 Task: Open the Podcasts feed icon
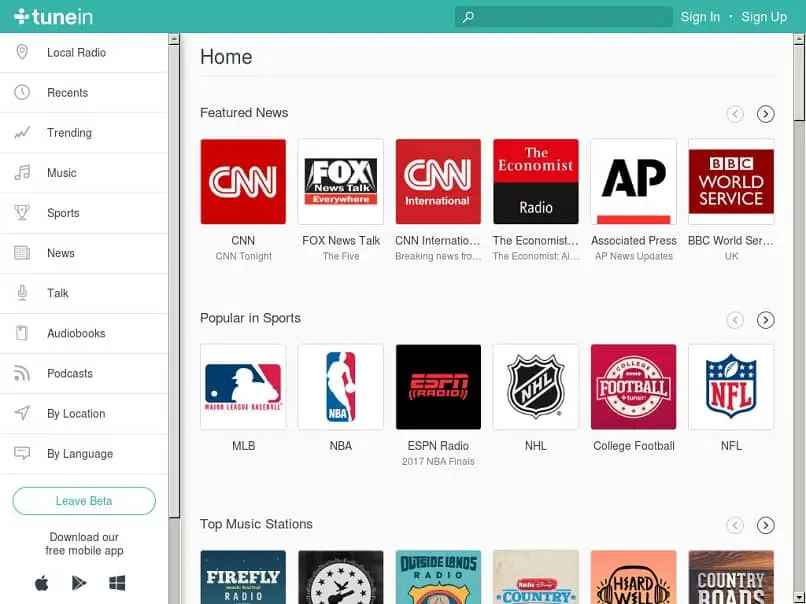[22, 373]
